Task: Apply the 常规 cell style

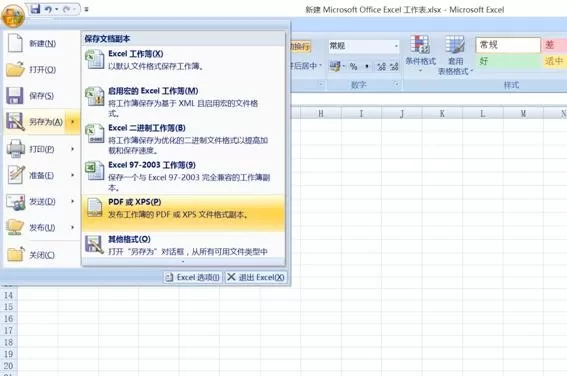Action: (508, 45)
